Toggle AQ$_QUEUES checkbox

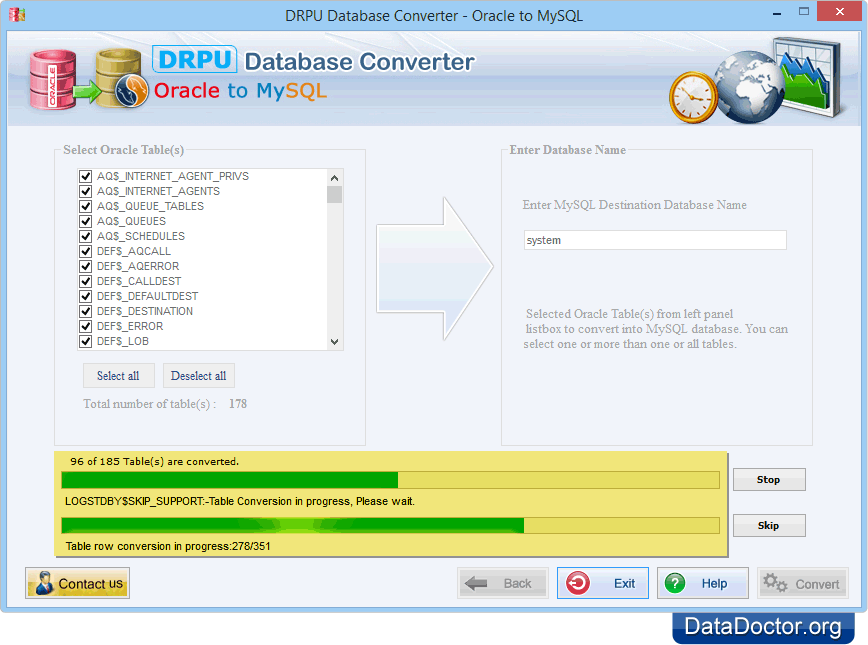[x=85, y=221]
